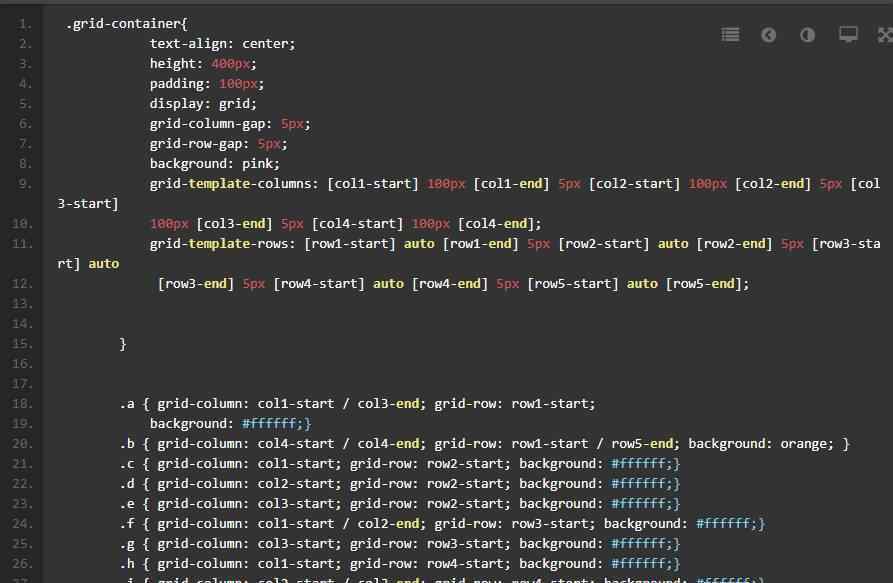Screen dimensions: 893x583
Task: Click the #ffffff value on line 19
Action: point(276,424)
